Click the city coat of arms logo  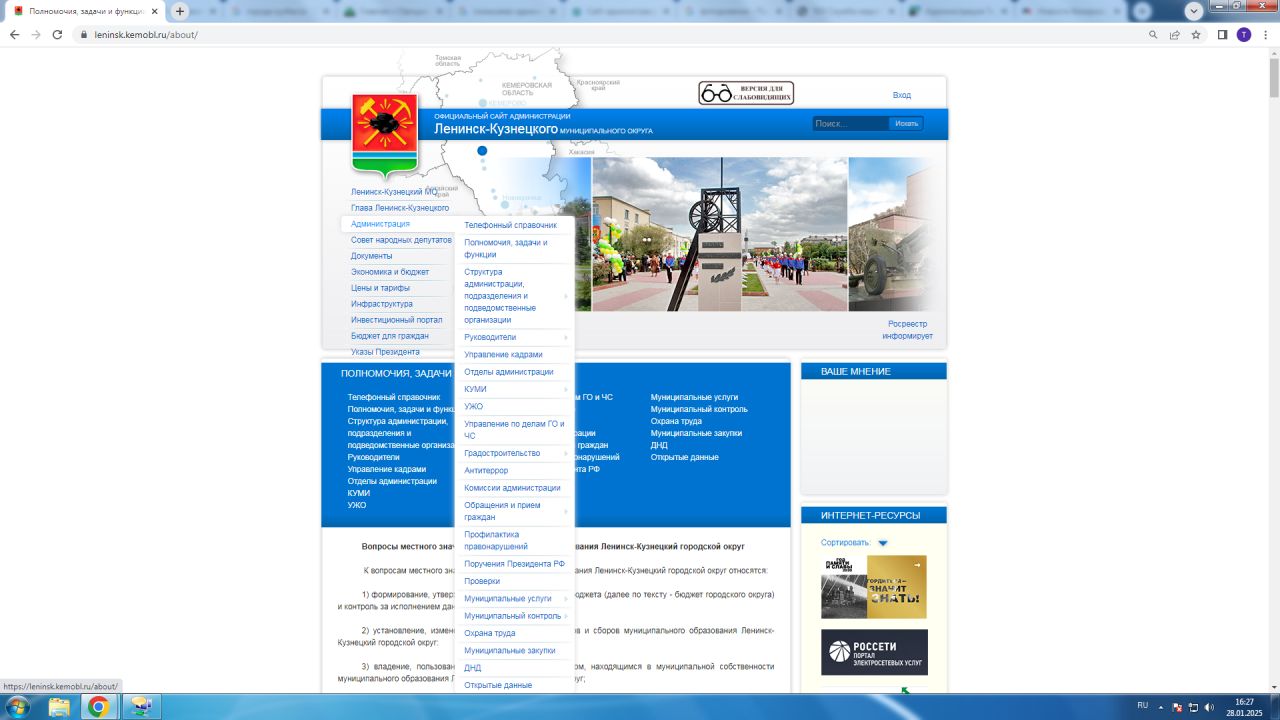pyautogui.click(x=385, y=136)
